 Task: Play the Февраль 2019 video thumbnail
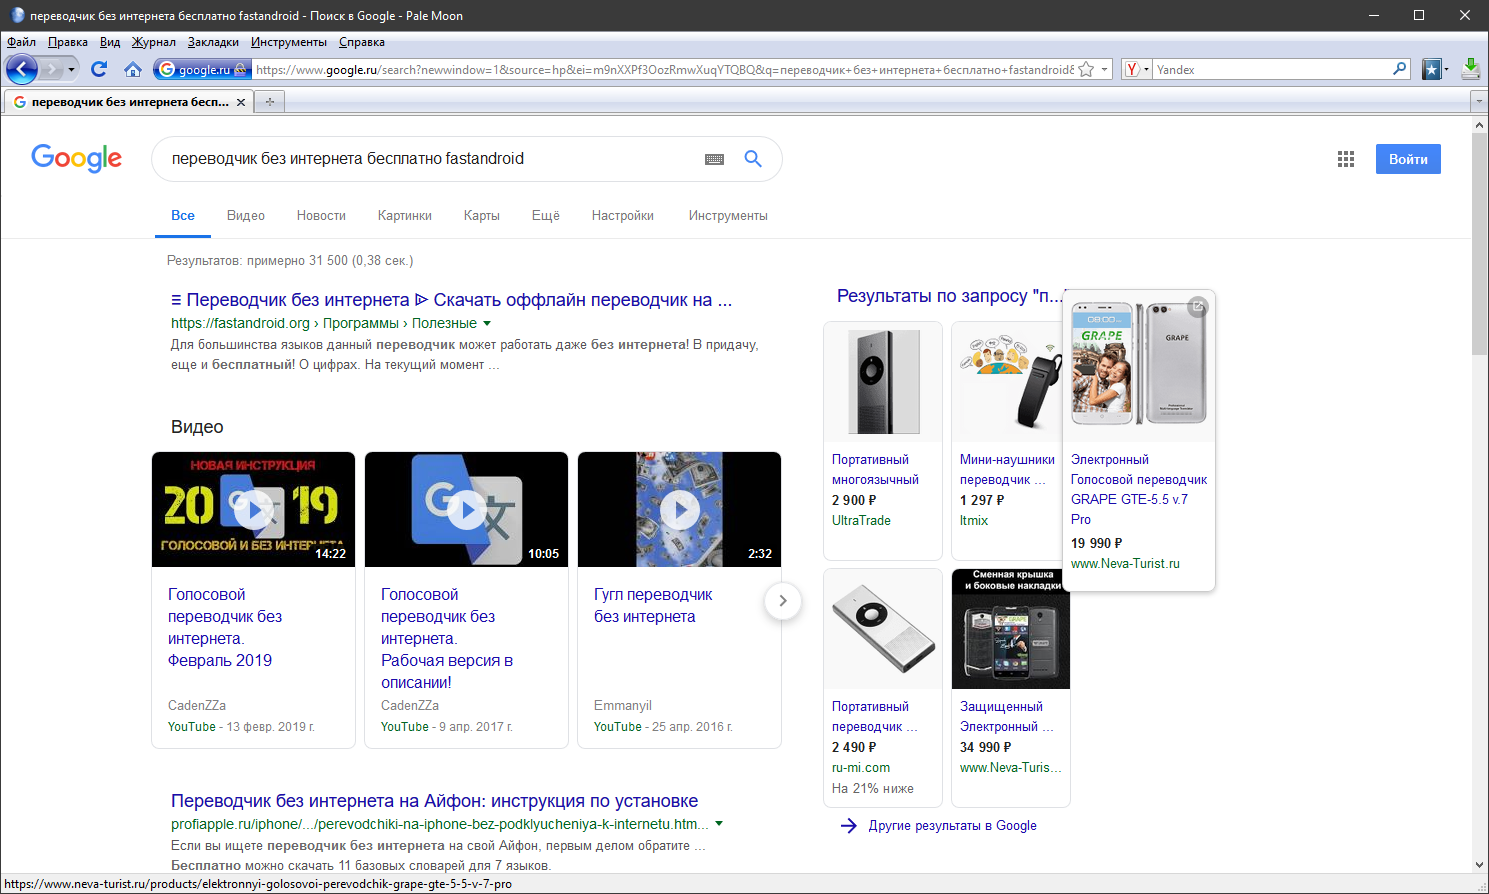coord(254,509)
